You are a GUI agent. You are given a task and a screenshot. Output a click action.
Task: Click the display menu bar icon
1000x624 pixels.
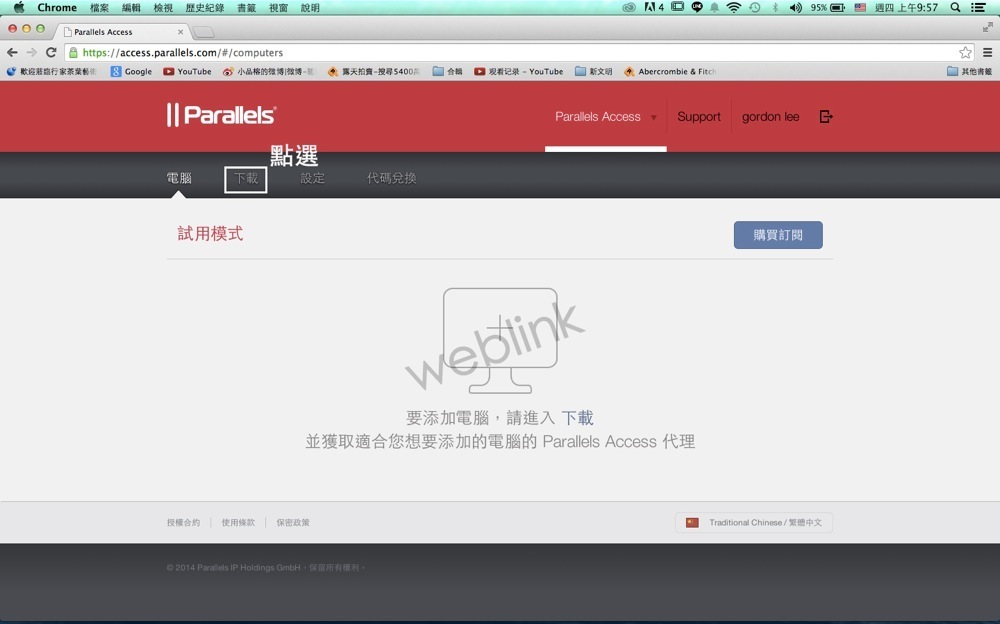677,8
